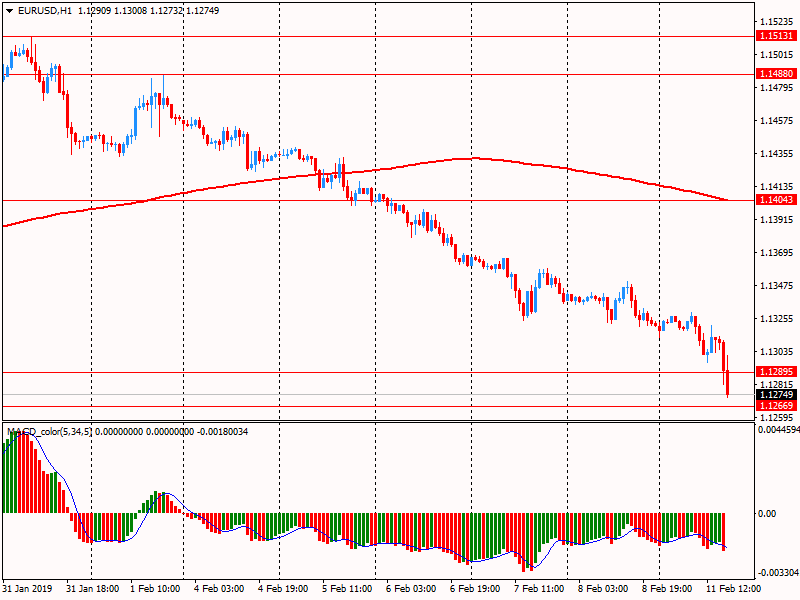The image size is (800, 600).
Task: Click the 31 Jan 2019 date label
Action: click(x=28, y=588)
